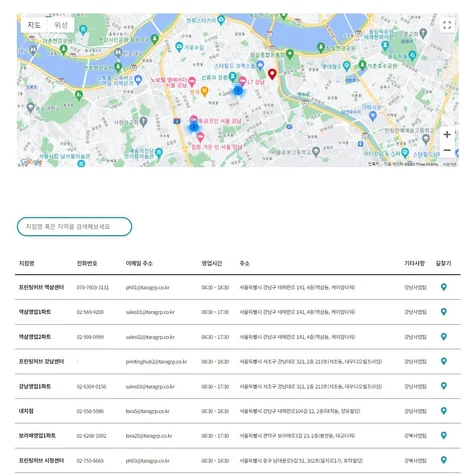Viewport: 476px width, 476px height.
Task: Click the 힐튼 가든 인 서울 강남 hotel icon
Action: pyautogui.click(x=200, y=137)
